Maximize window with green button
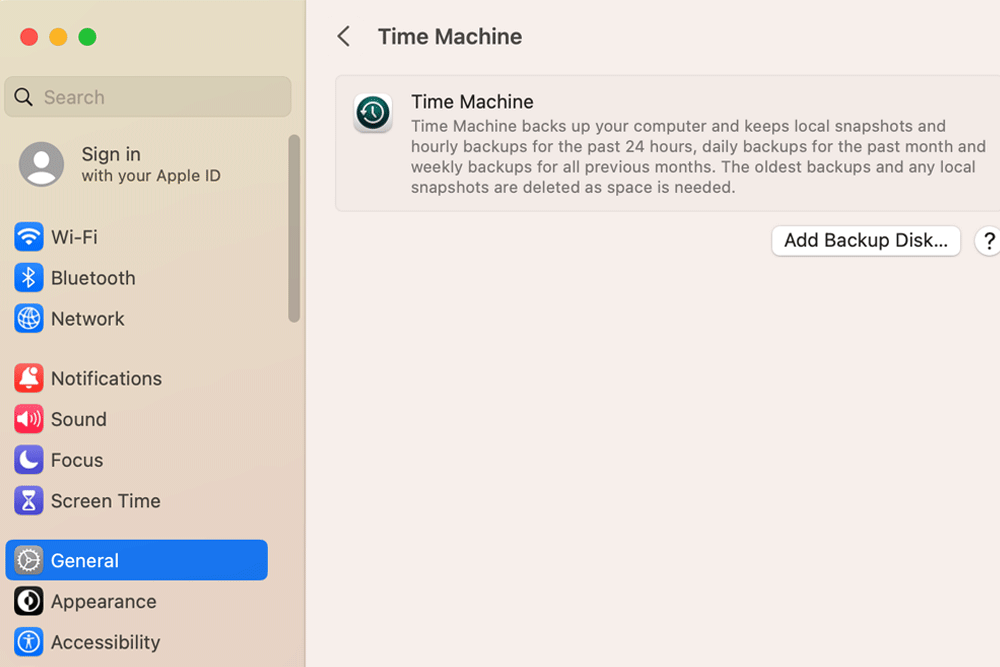1000x667 pixels. click(x=87, y=37)
